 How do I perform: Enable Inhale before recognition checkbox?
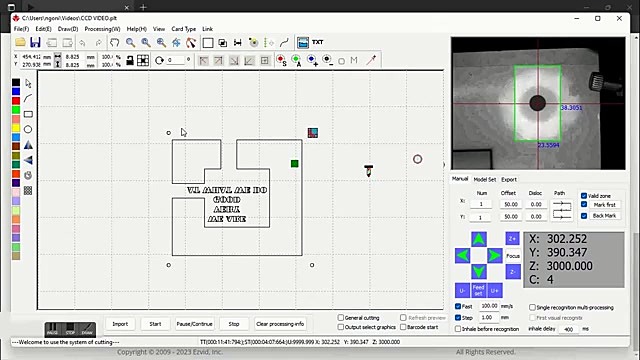tap(458, 329)
